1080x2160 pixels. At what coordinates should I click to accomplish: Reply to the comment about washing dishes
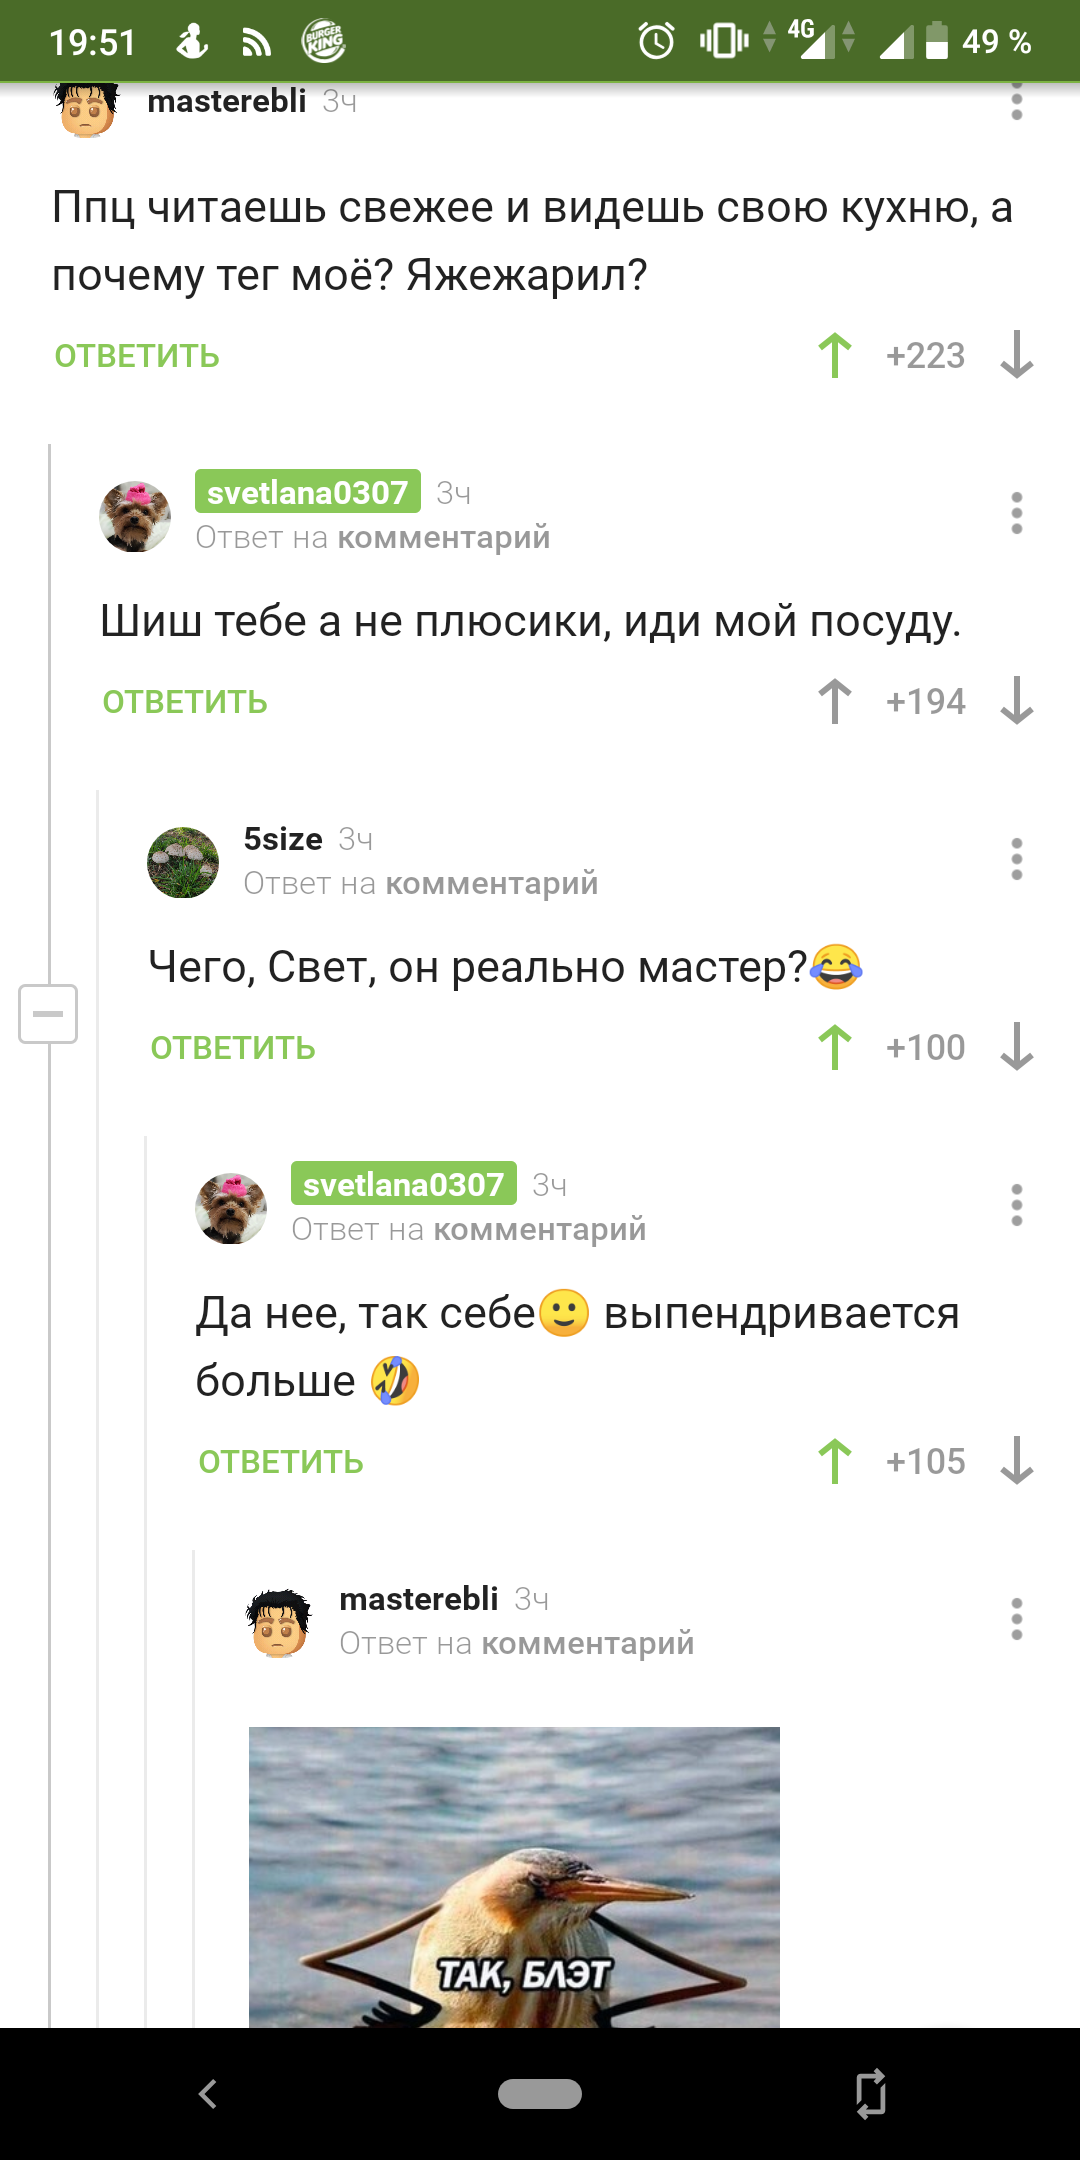[185, 702]
